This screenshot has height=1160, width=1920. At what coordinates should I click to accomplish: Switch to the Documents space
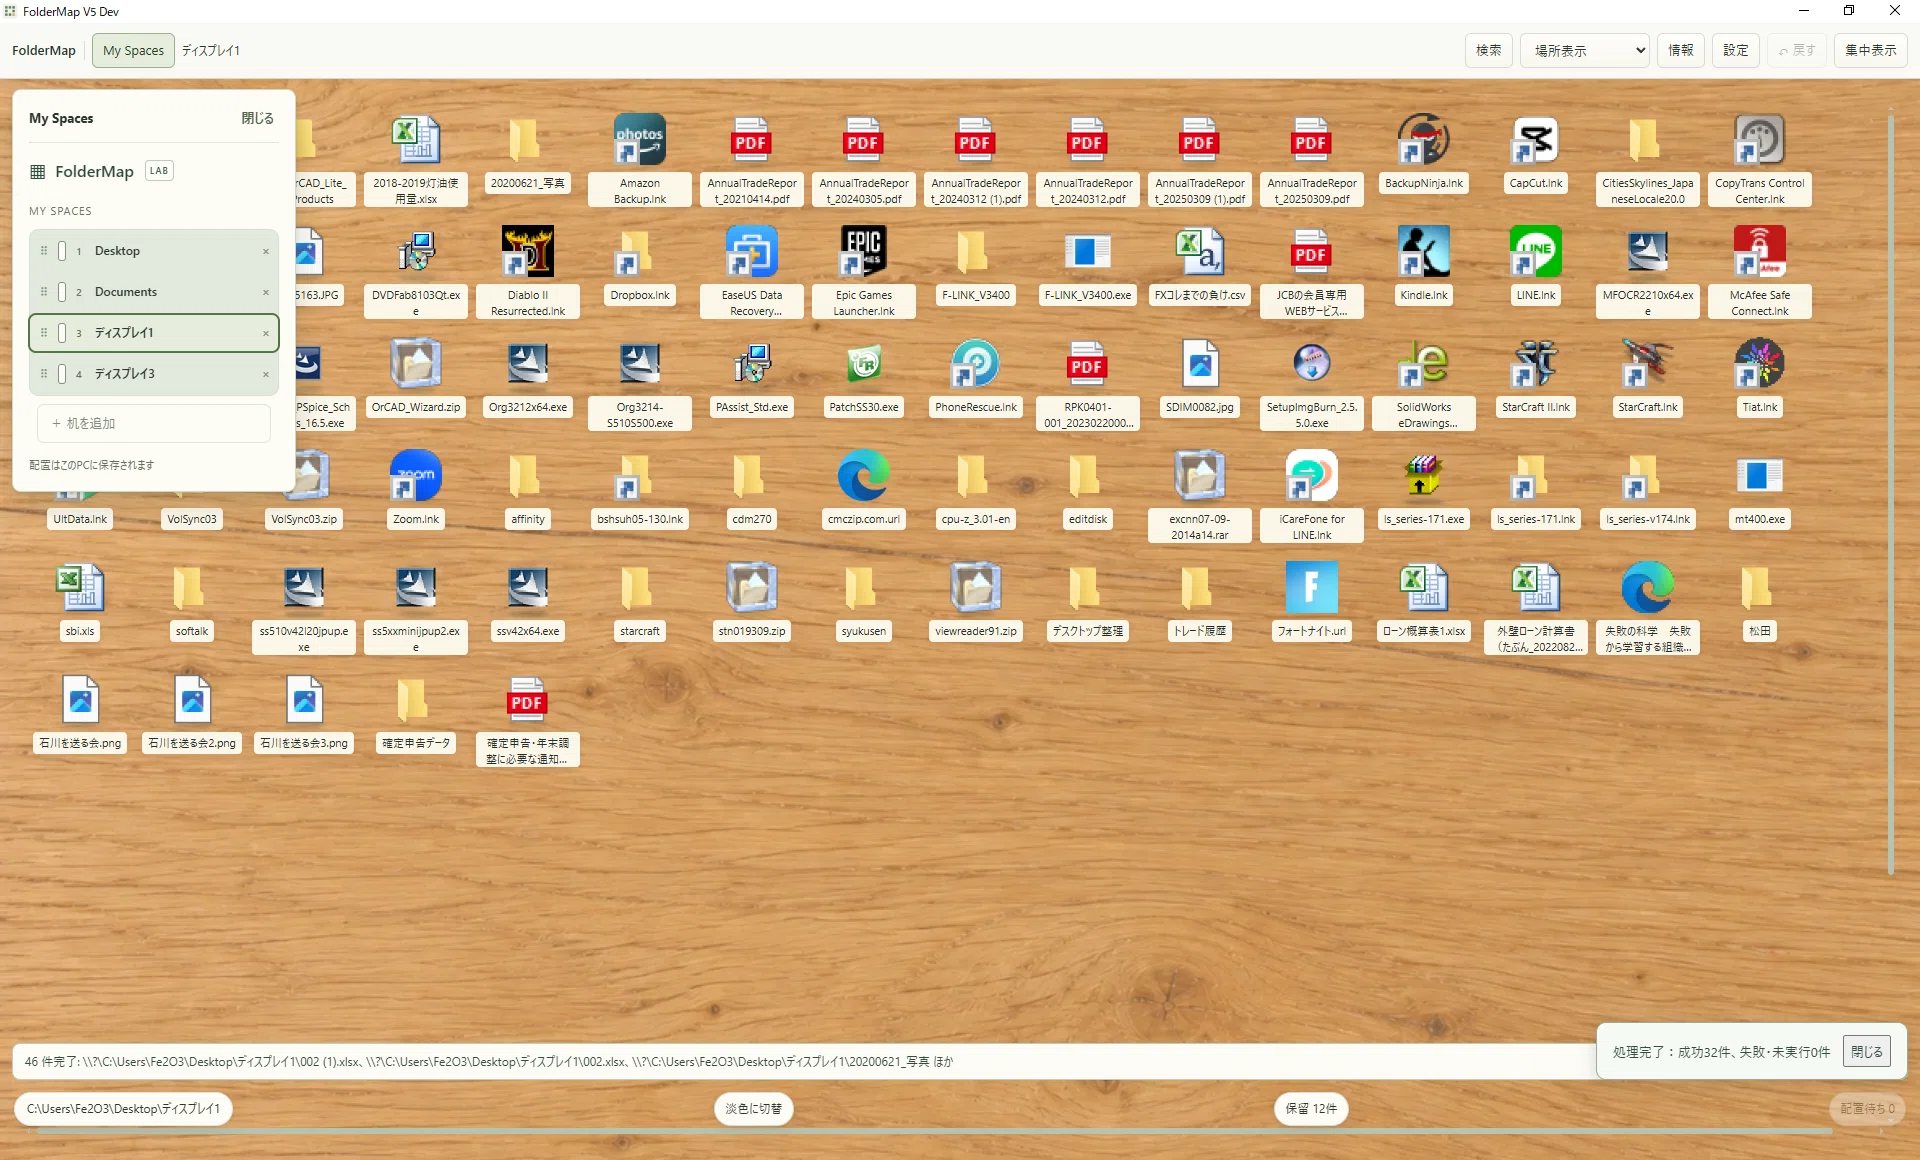154,292
